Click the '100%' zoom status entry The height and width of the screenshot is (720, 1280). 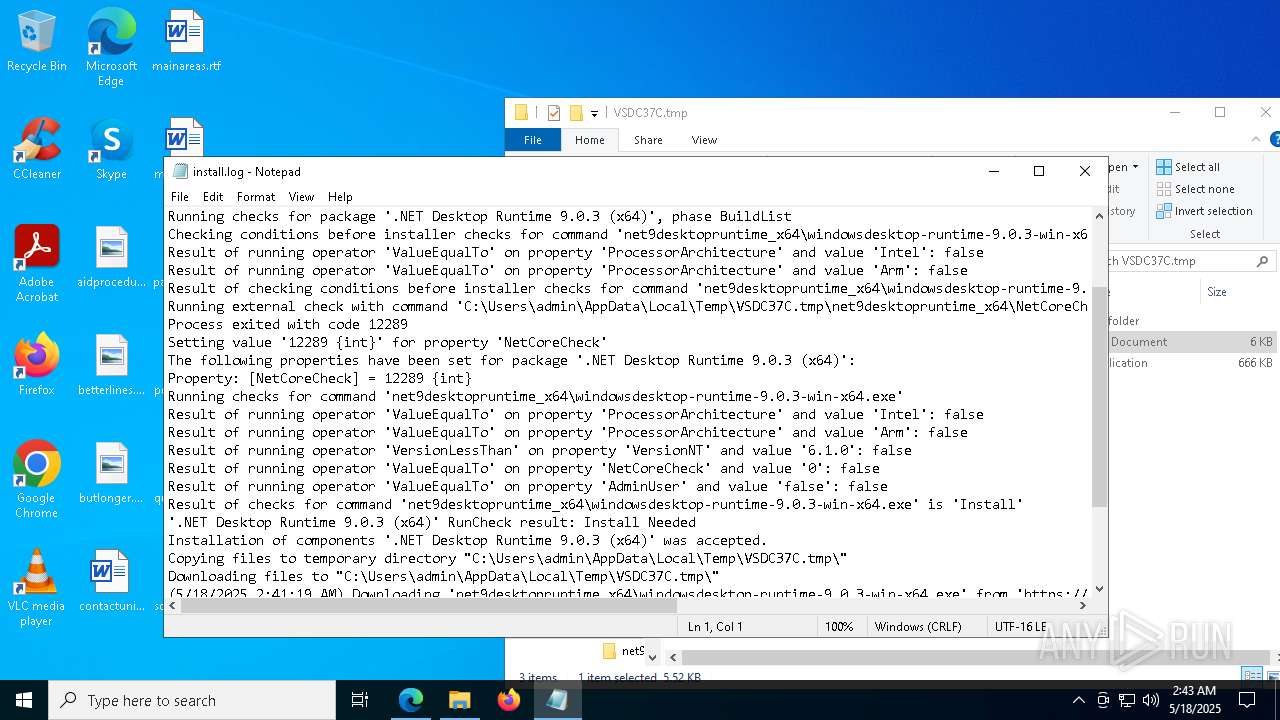pyautogui.click(x=839, y=627)
